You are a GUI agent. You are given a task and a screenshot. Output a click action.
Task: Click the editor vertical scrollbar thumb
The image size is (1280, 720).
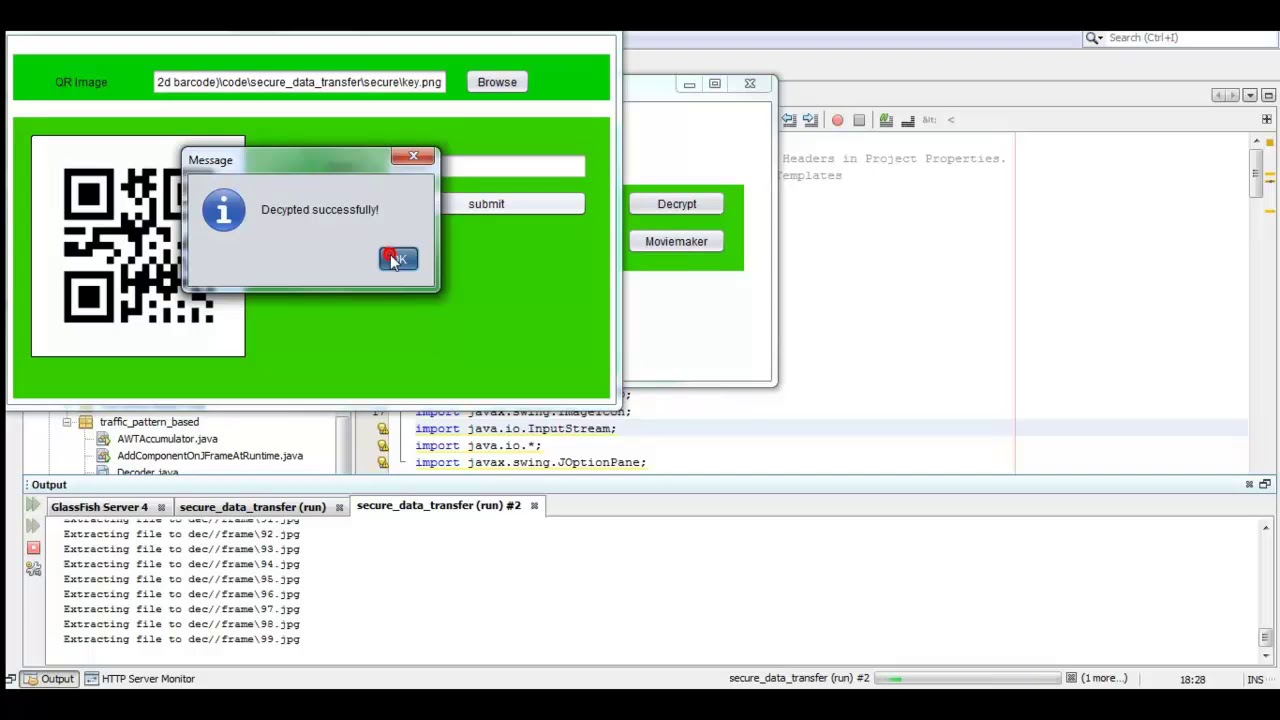1255,175
